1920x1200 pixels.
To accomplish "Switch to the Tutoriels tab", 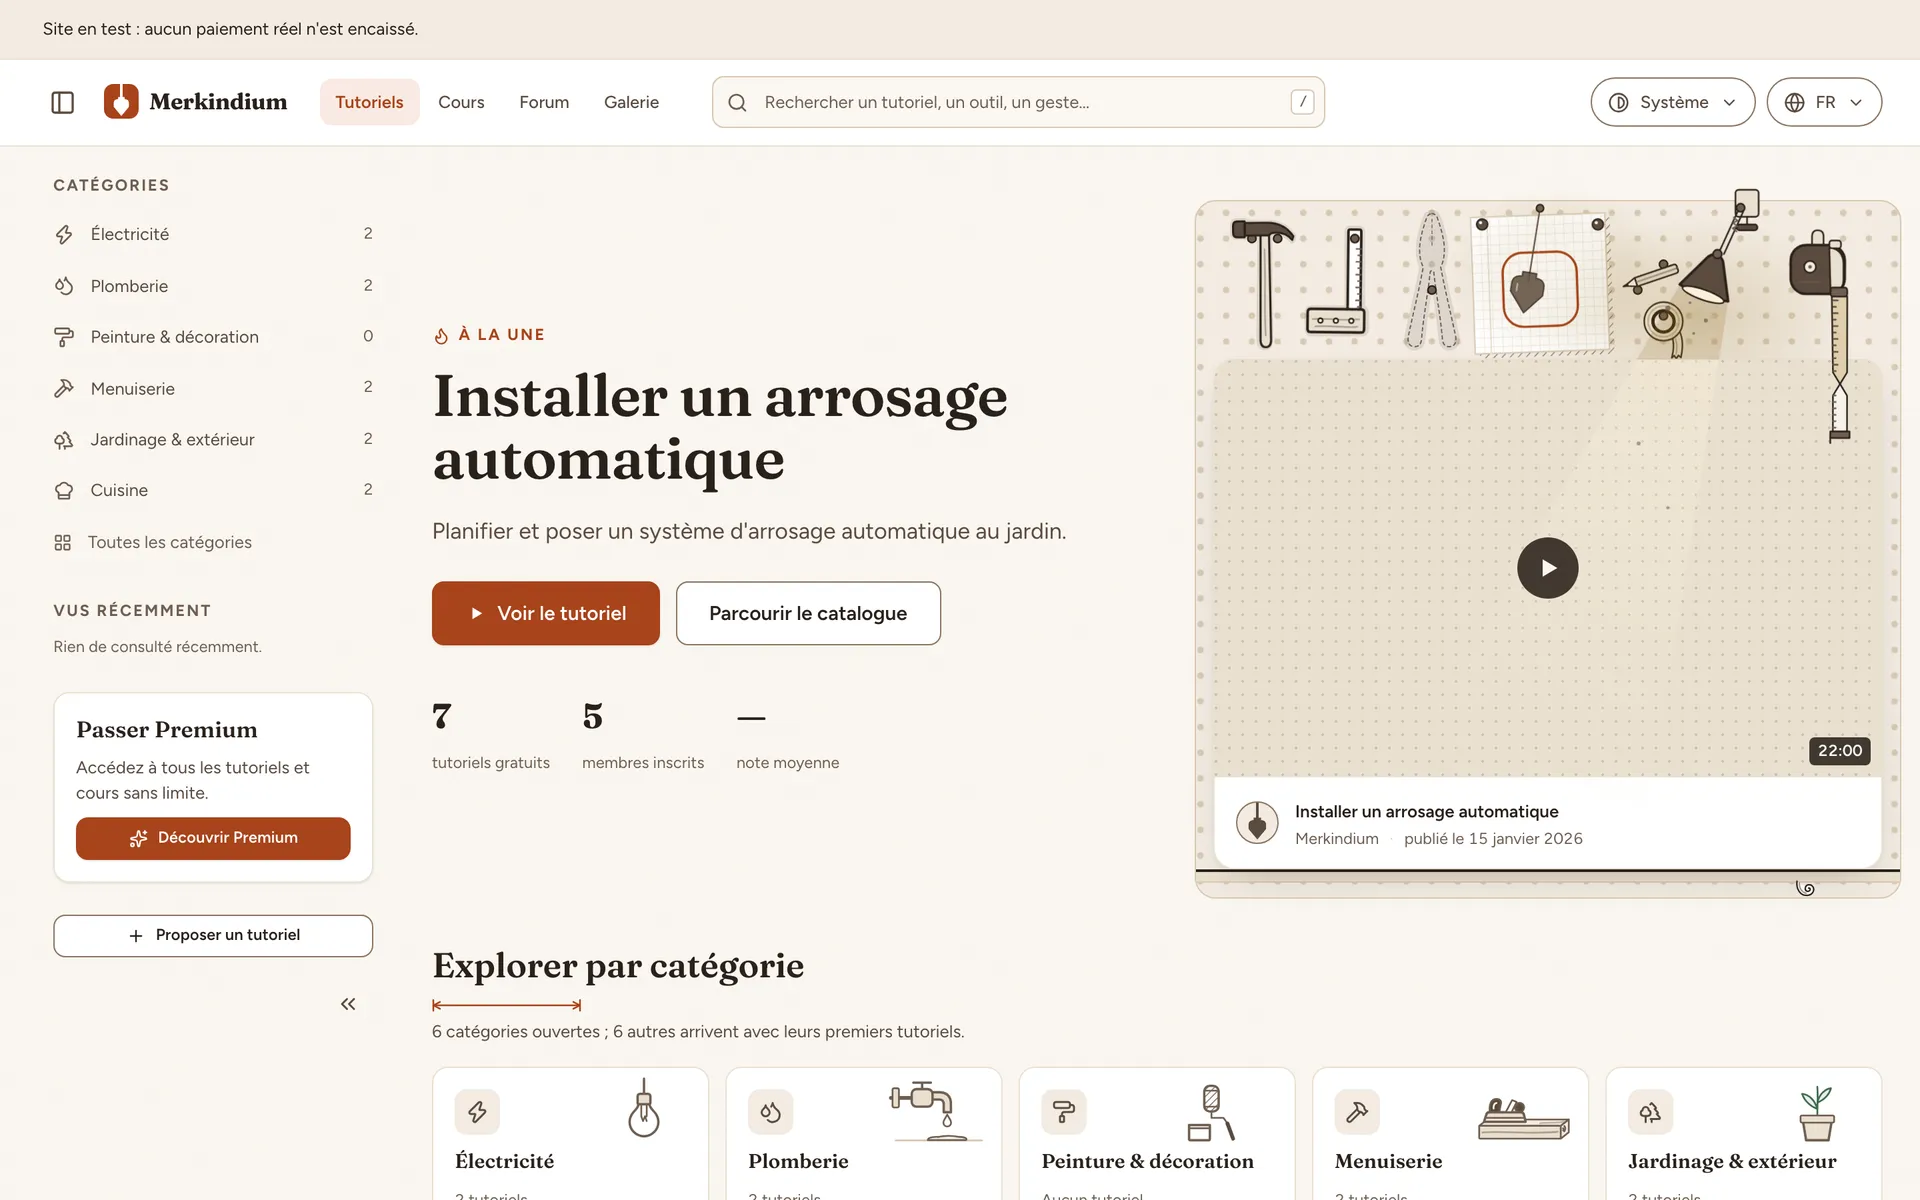I will click(x=369, y=102).
